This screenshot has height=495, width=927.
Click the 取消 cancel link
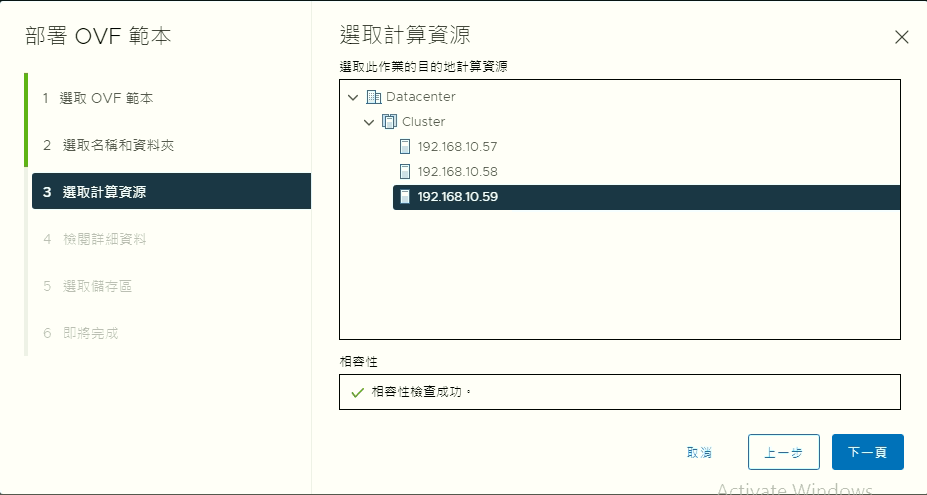click(x=699, y=452)
